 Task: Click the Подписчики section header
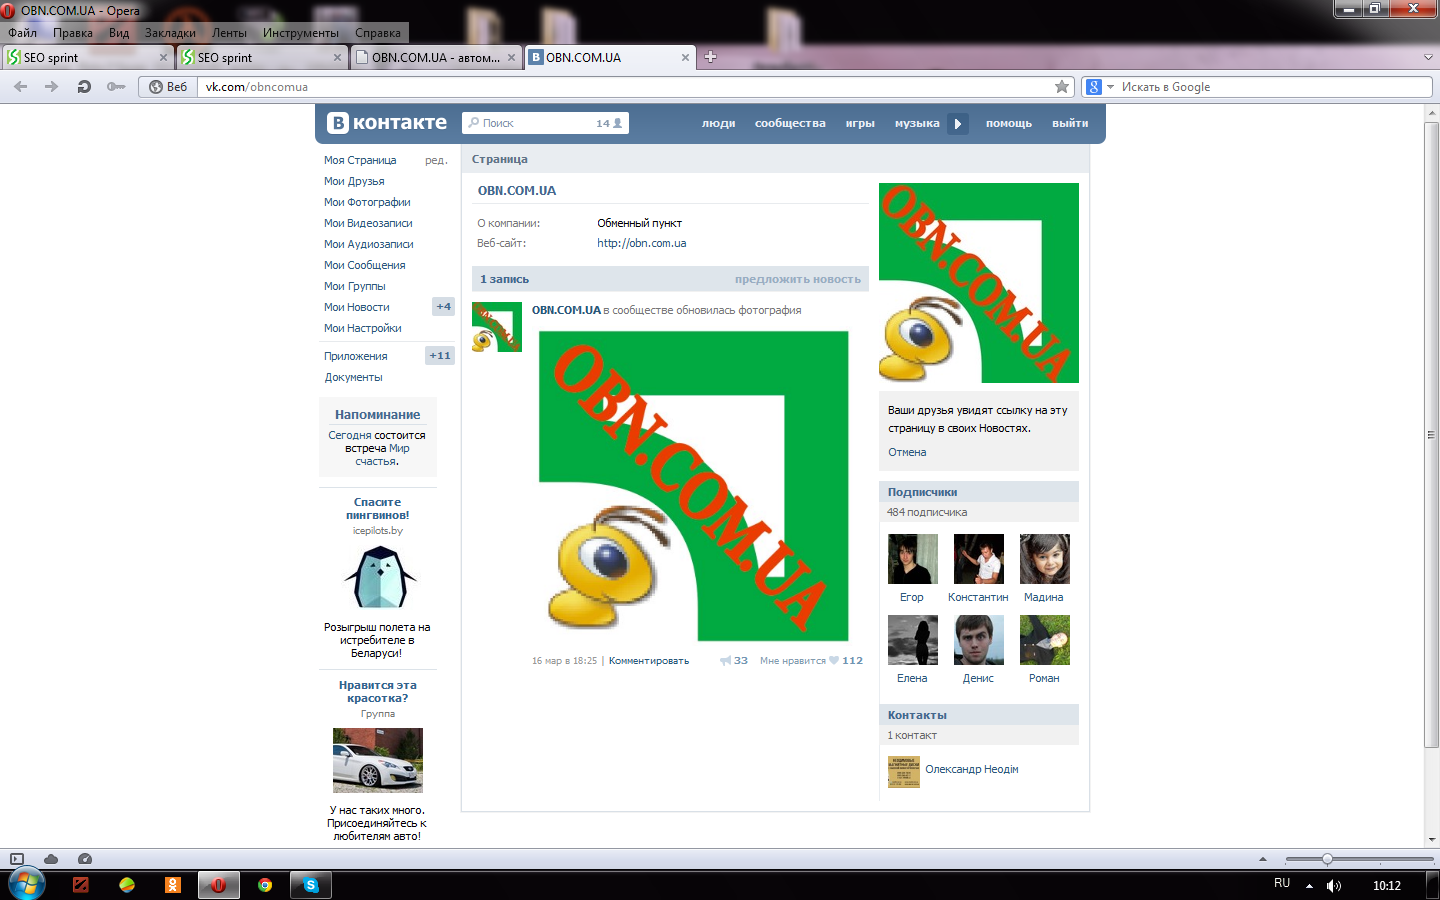click(x=979, y=492)
